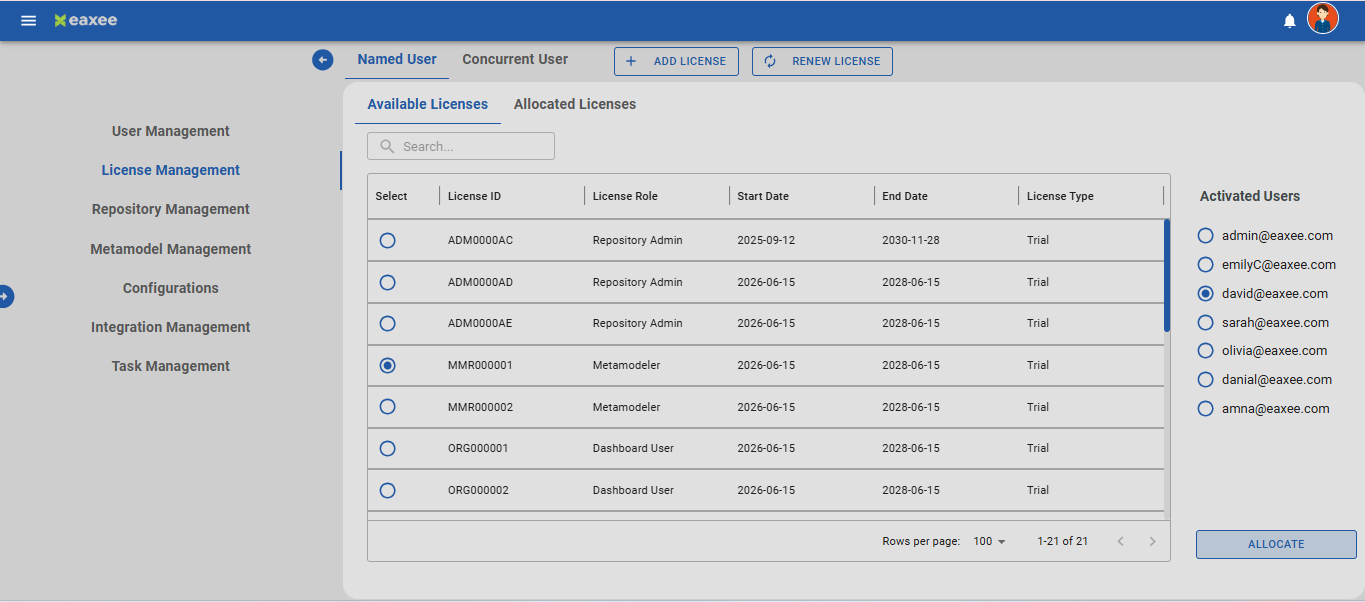This screenshot has width=1365, height=602.
Task: Open Integration Management in the sidebar
Action: [x=171, y=327]
